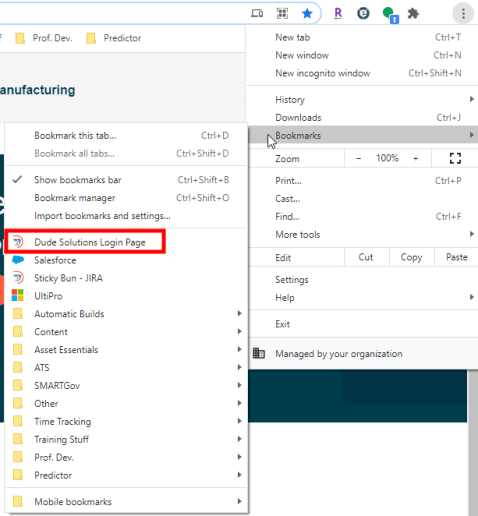The width and height of the screenshot is (478, 516).
Task: Open New incognito window
Action: click(363, 73)
